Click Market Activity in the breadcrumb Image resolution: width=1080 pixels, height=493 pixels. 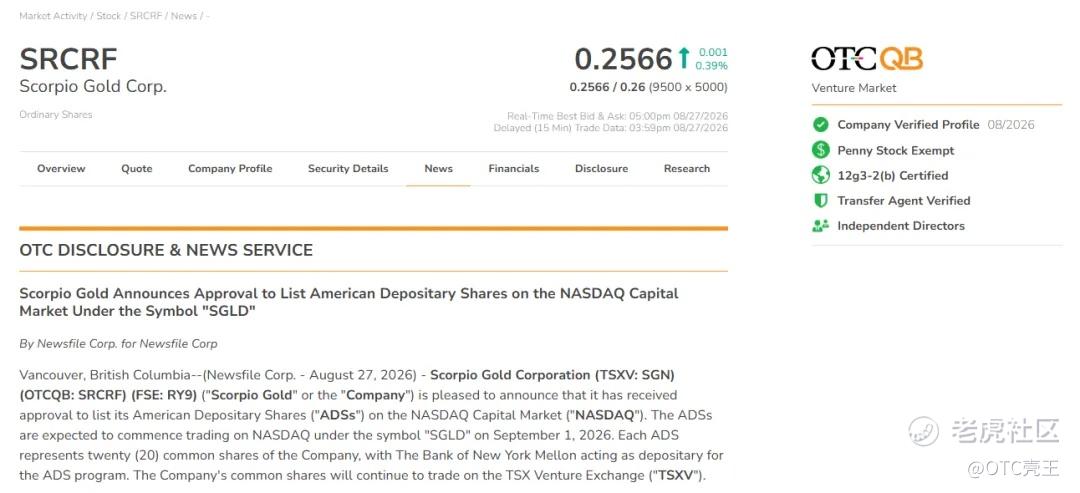[53, 16]
